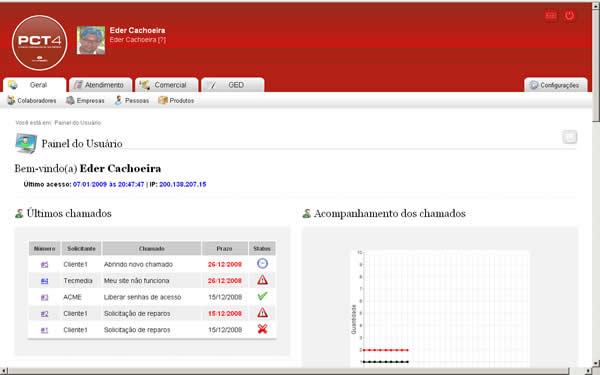The image size is (600, 375).
Task: Click the red grid icon in header
Action: click(551, 16)
